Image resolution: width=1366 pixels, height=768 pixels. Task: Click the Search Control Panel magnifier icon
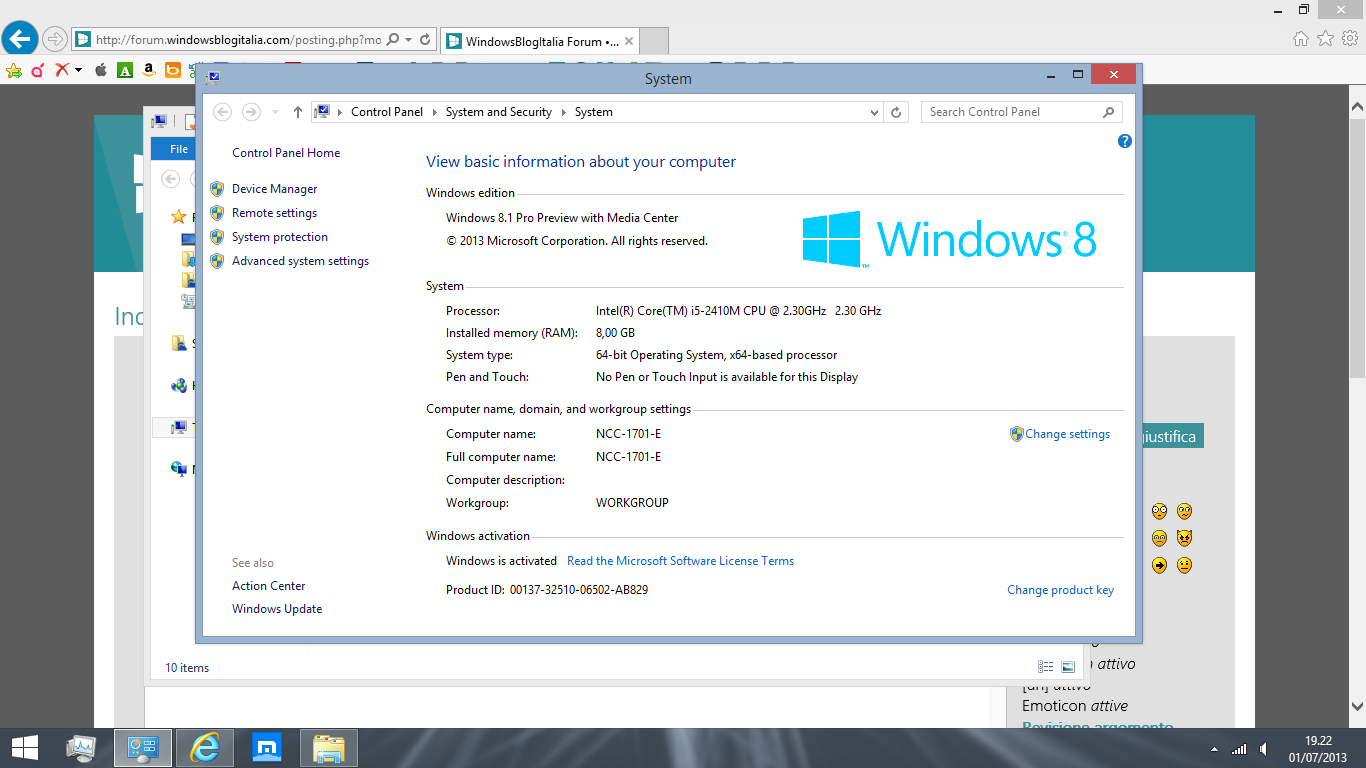point(1108,112)
